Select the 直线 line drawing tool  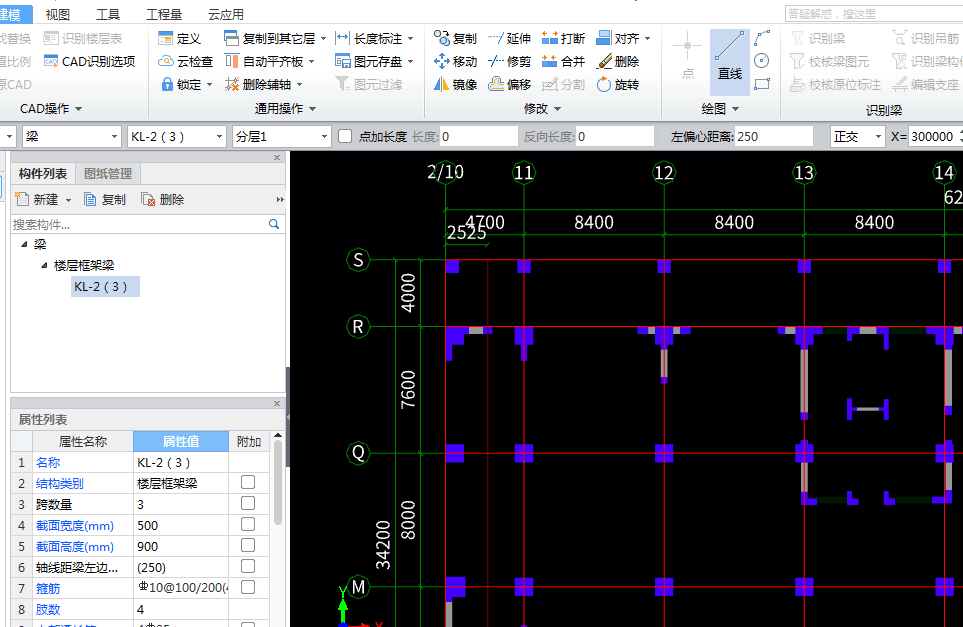[x=730, y=62]
